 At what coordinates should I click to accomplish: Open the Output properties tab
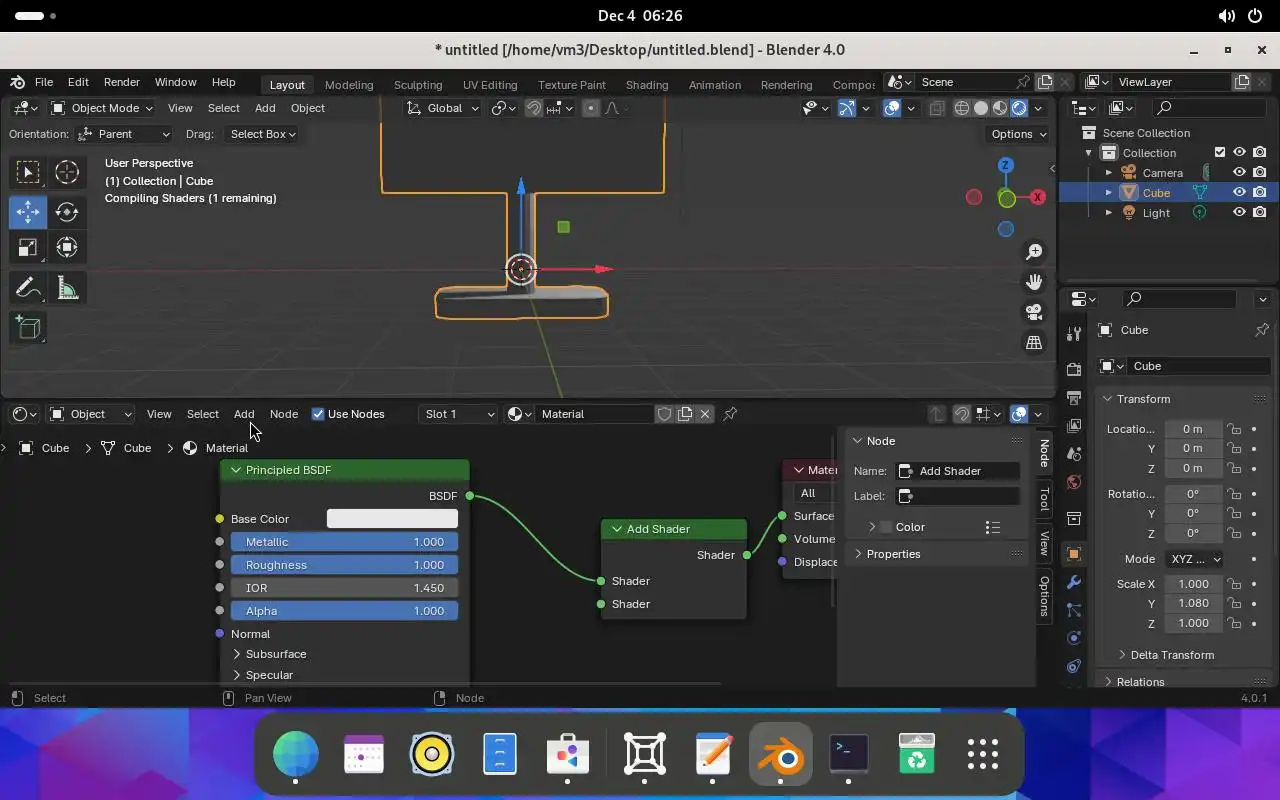coord(1074,397)
